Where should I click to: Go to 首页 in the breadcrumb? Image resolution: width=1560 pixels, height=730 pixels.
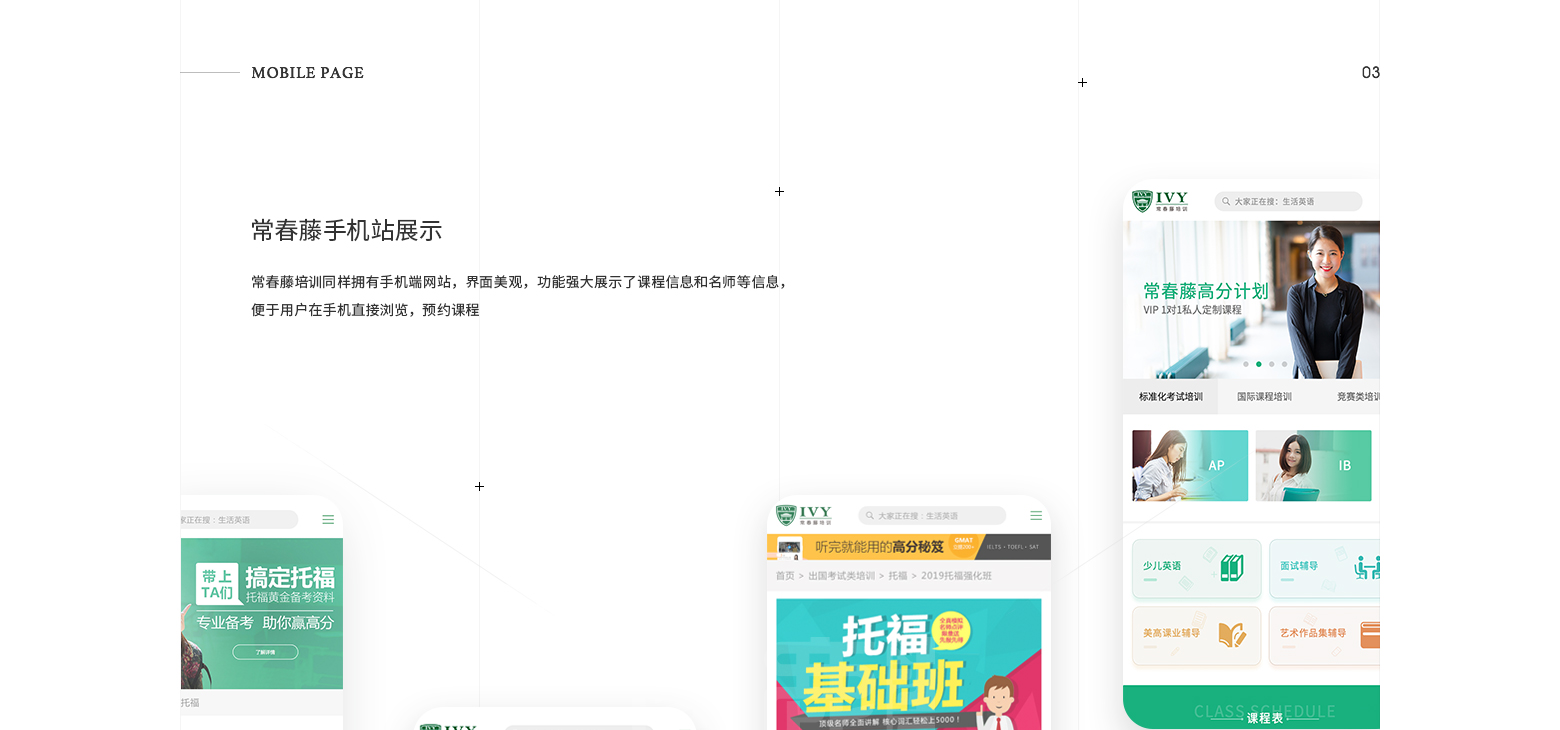tap(785, 576)
